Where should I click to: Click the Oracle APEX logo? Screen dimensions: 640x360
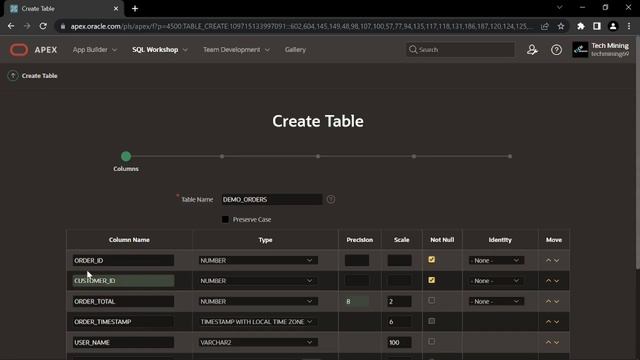[x=19, y=50]
